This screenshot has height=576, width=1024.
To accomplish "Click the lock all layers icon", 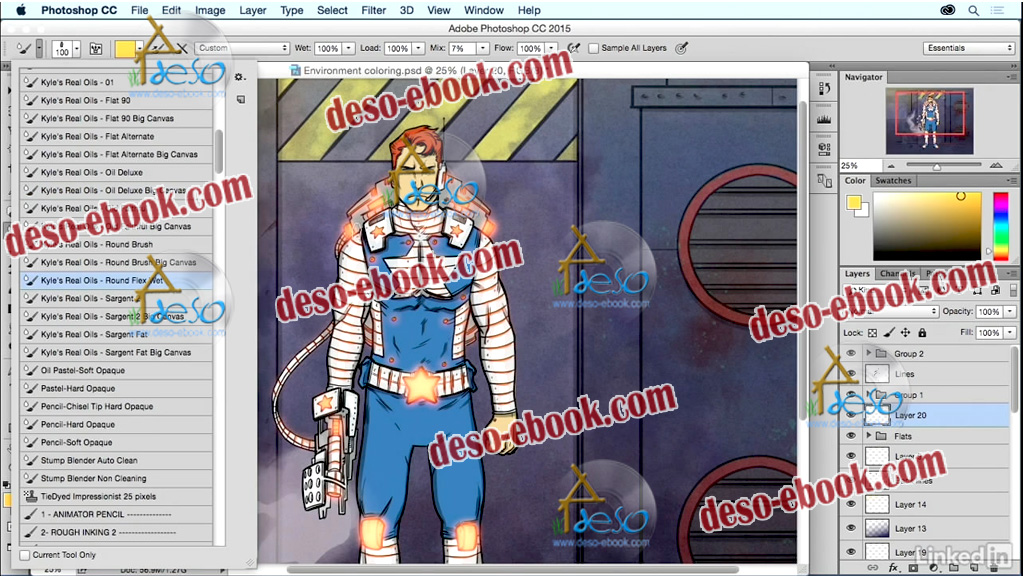I will click(921, 333).
